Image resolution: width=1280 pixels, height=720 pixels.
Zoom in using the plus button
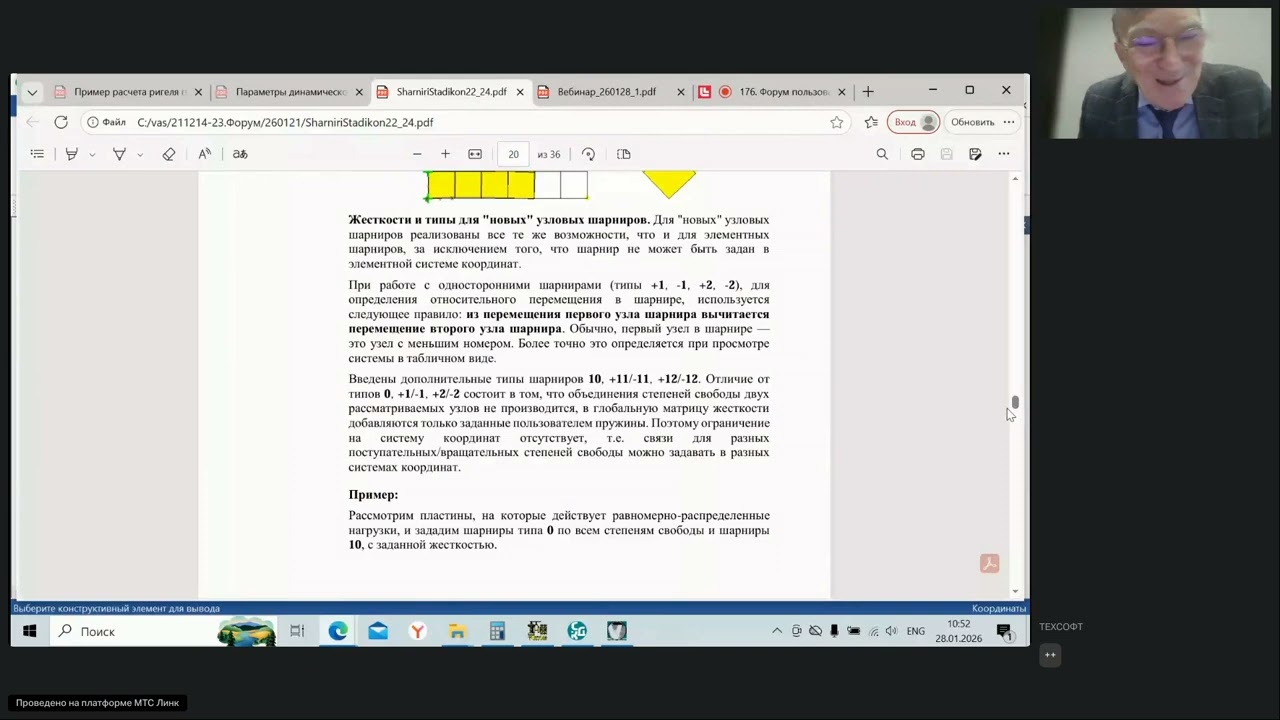(445, 154)
